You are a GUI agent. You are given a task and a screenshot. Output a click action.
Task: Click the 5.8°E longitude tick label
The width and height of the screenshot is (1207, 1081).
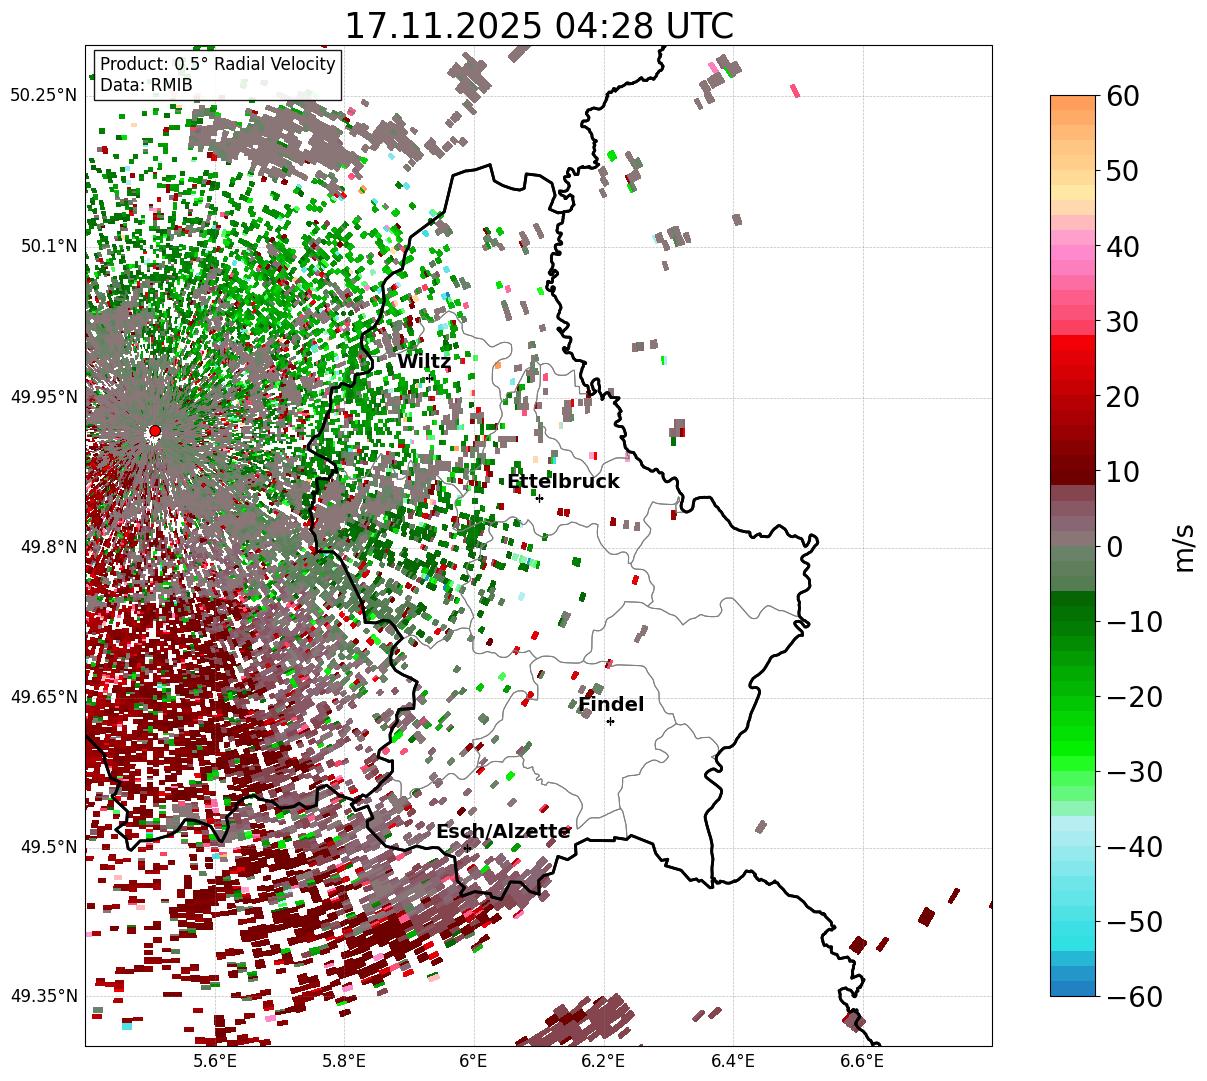[x=344, y=1060]
